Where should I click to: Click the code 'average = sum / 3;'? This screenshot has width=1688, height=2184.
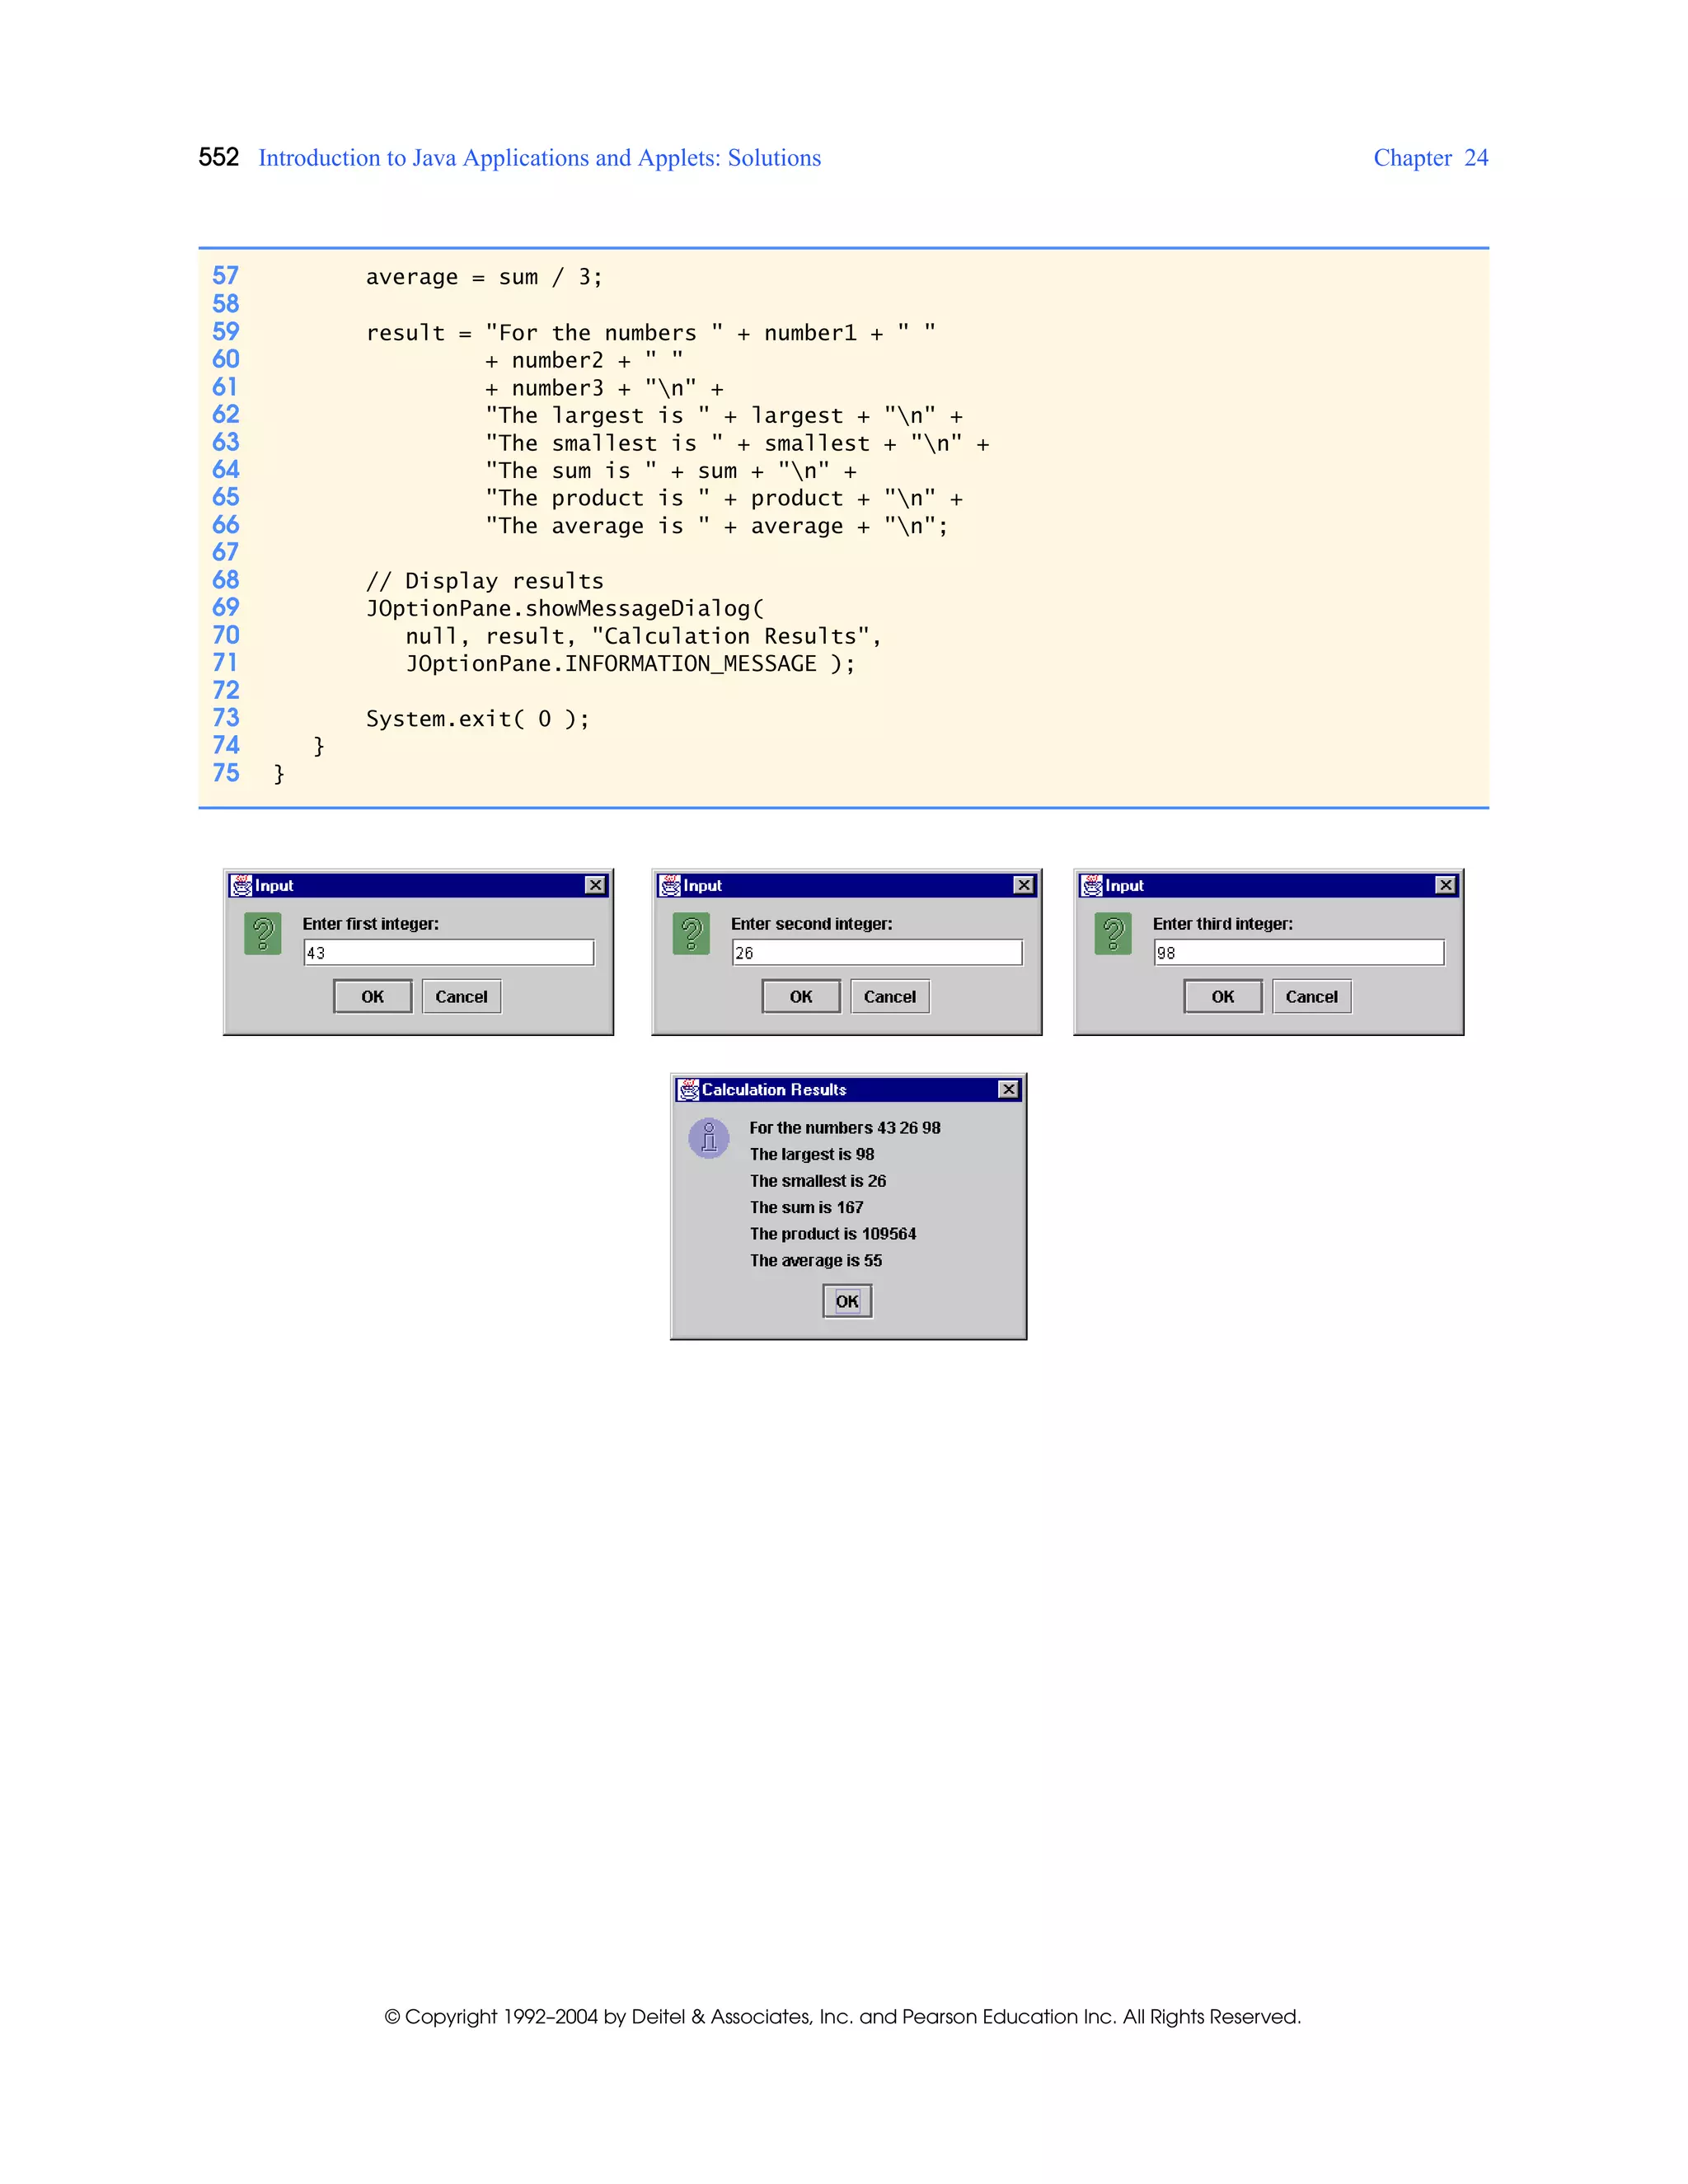coord(484,277)
